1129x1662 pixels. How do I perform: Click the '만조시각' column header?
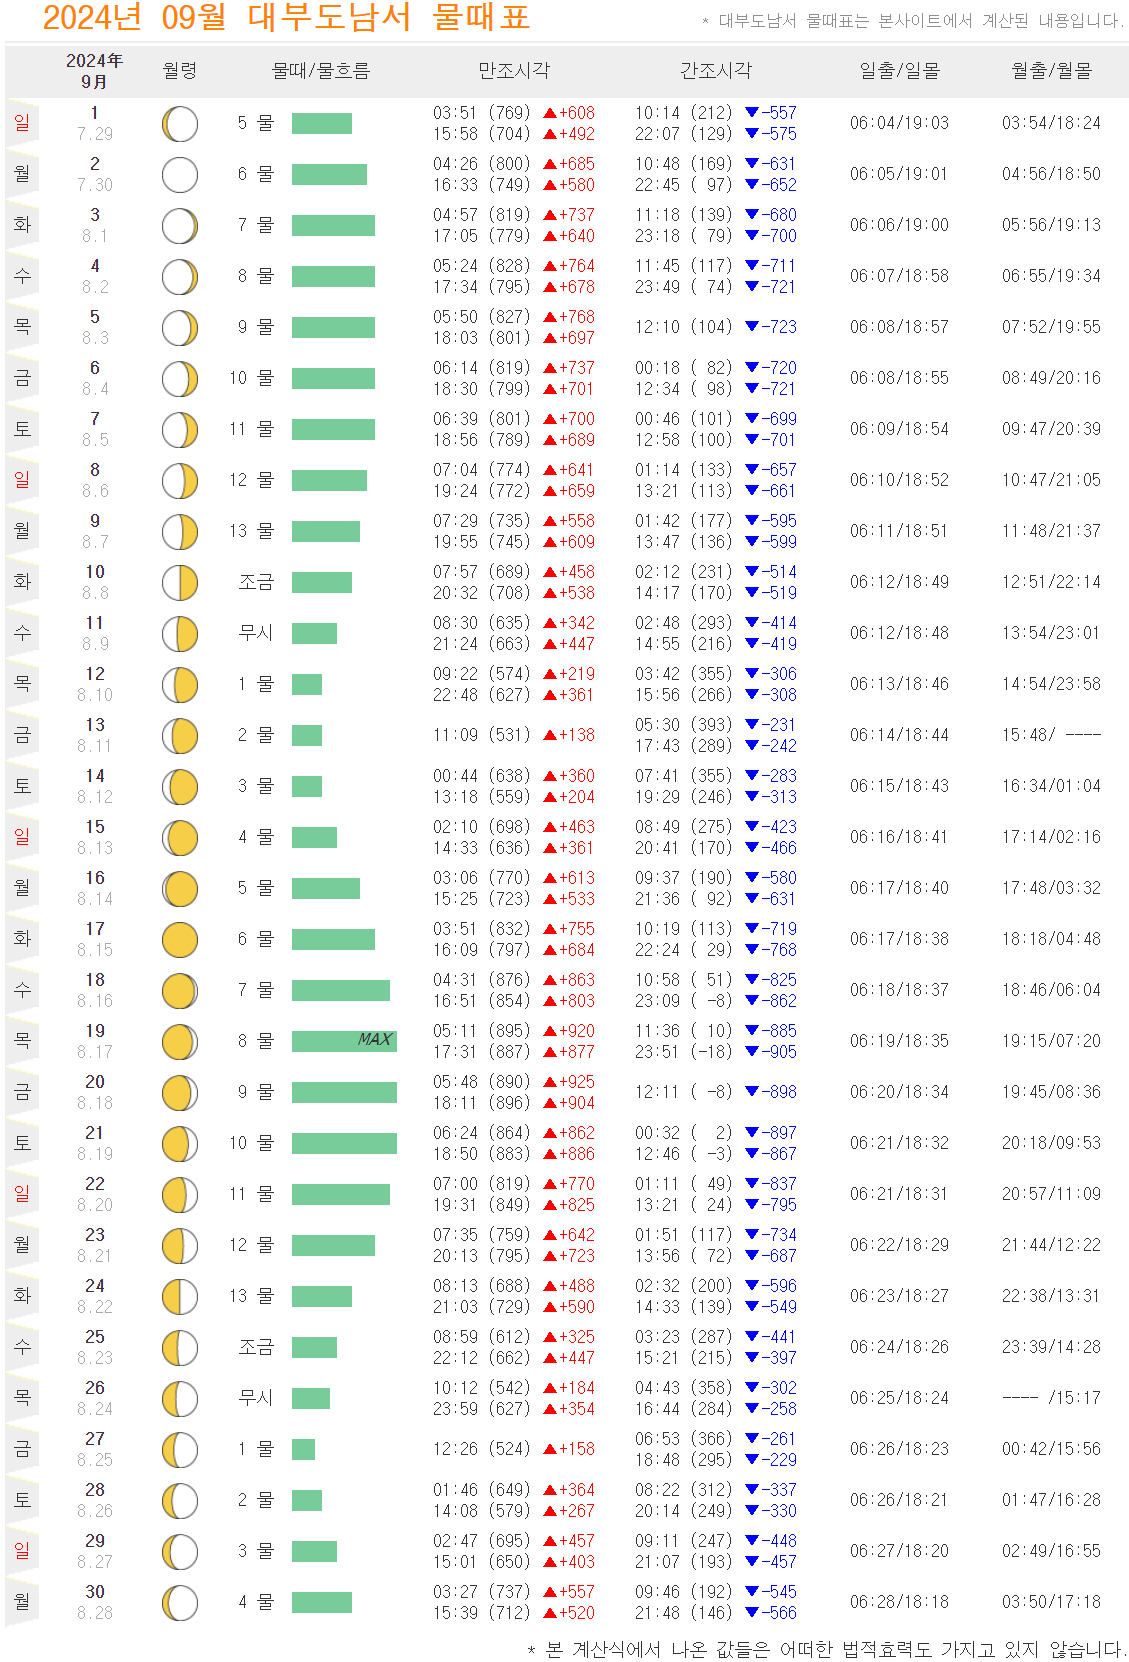tap(514, 71)
